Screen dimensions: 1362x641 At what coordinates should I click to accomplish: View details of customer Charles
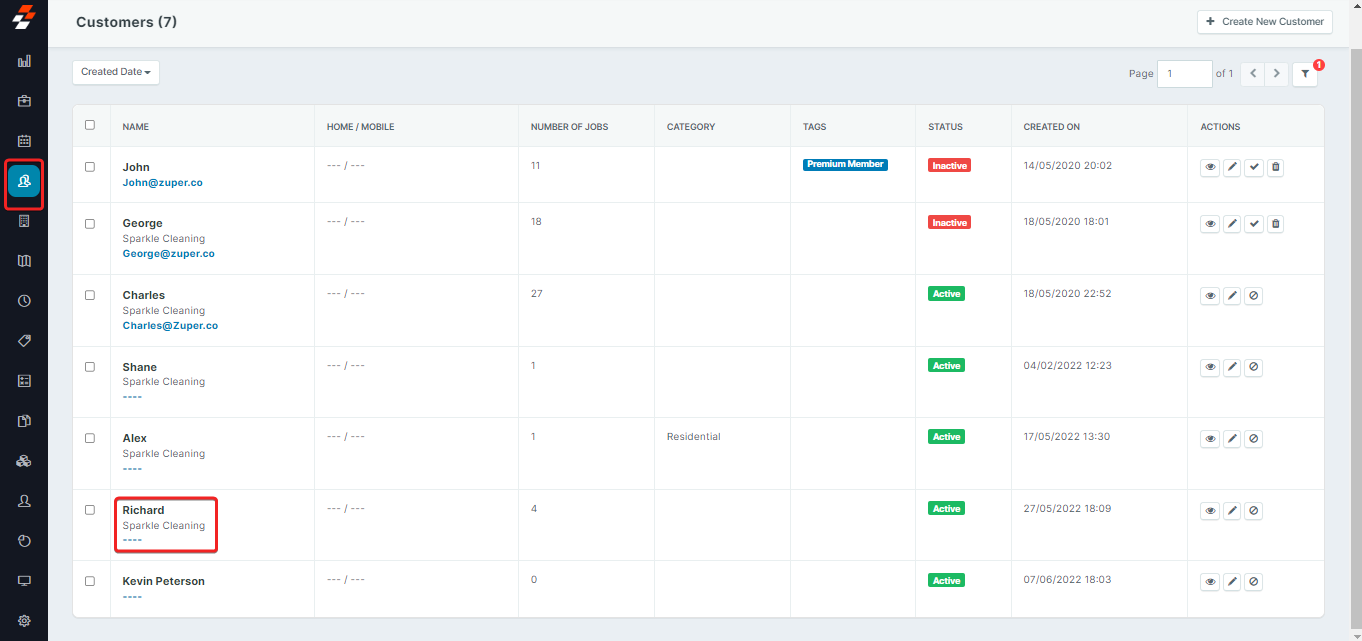(1209, 295)
